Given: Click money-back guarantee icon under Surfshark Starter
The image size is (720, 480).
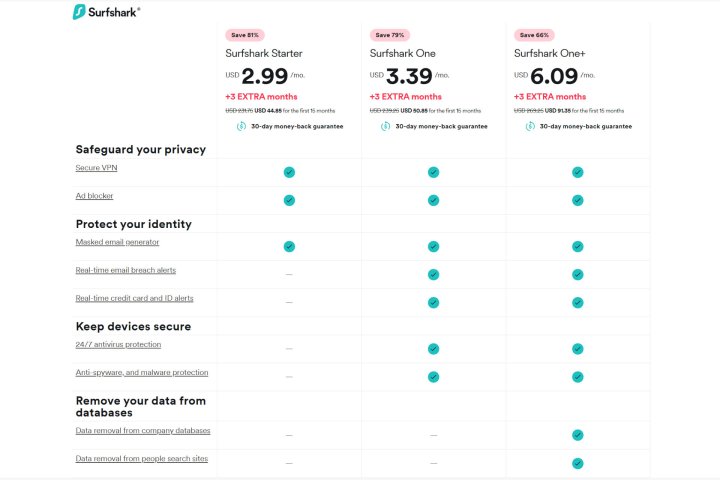Looking at the screenshot, I should point(241,127).
